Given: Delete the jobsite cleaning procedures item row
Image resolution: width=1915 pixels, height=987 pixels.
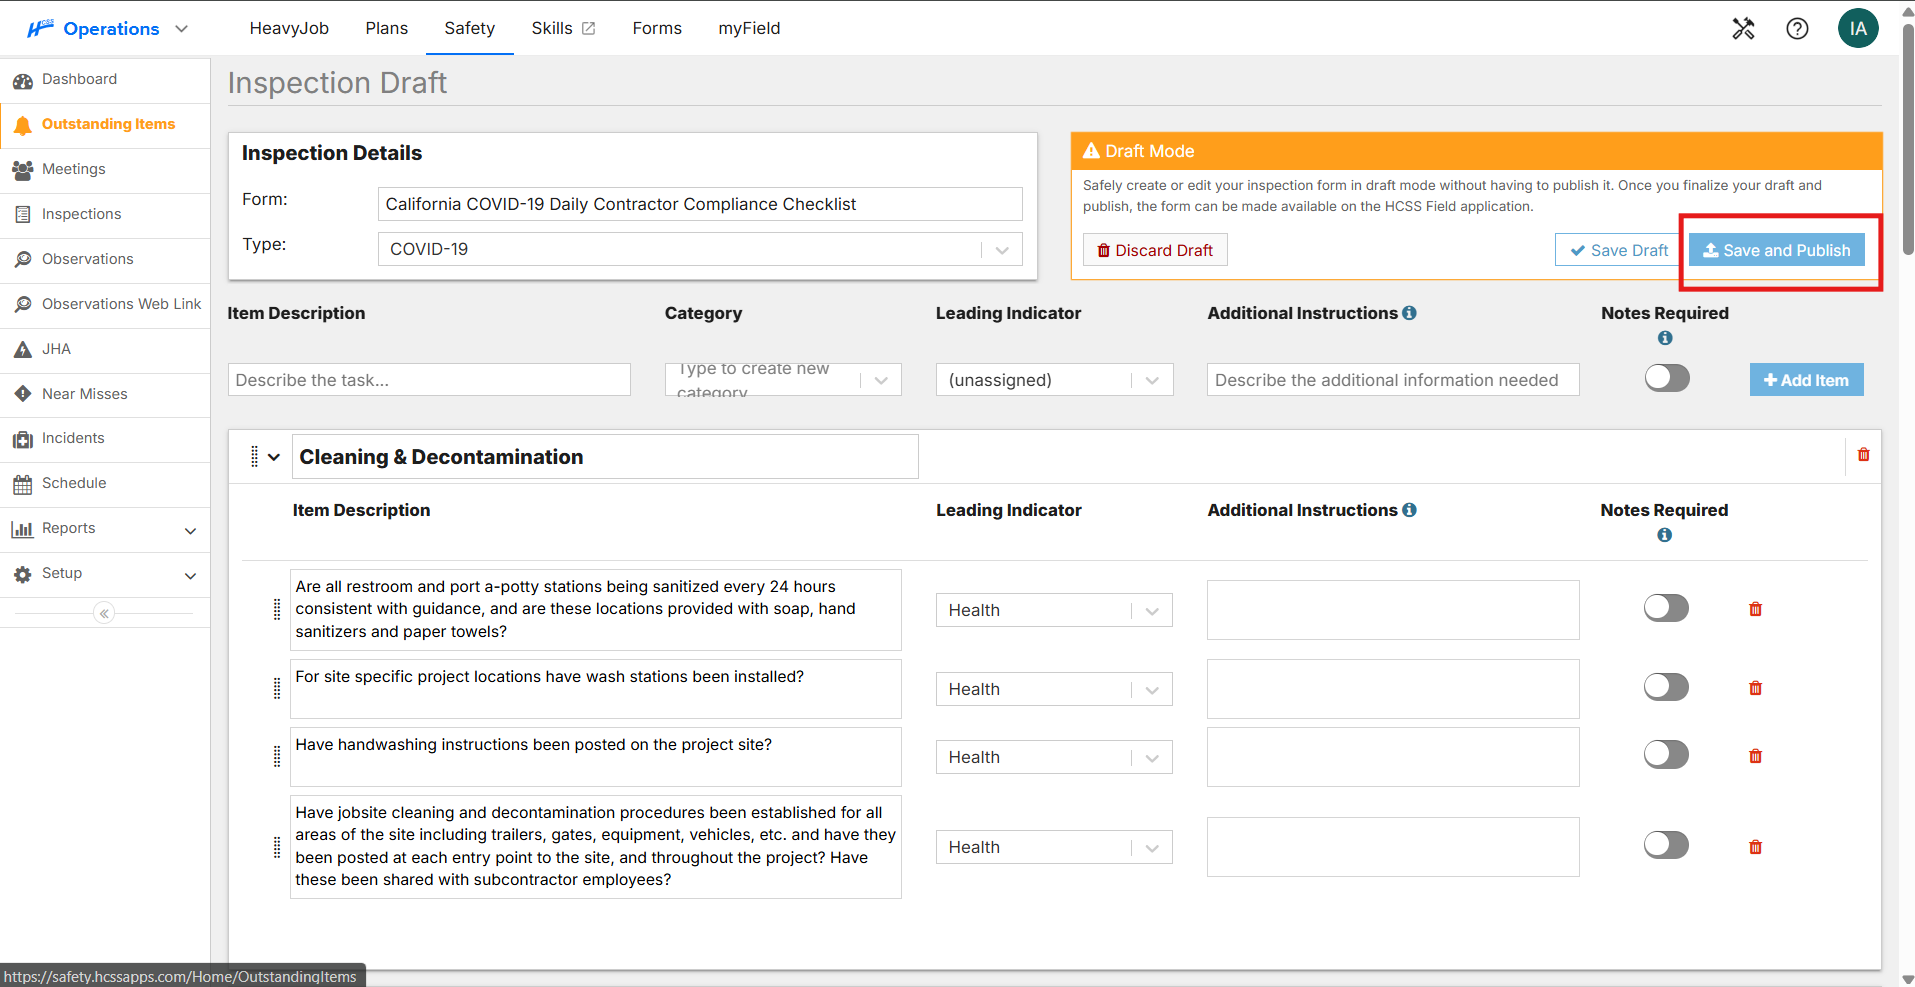Looking at the screenshot, I should coord(1755,847).
